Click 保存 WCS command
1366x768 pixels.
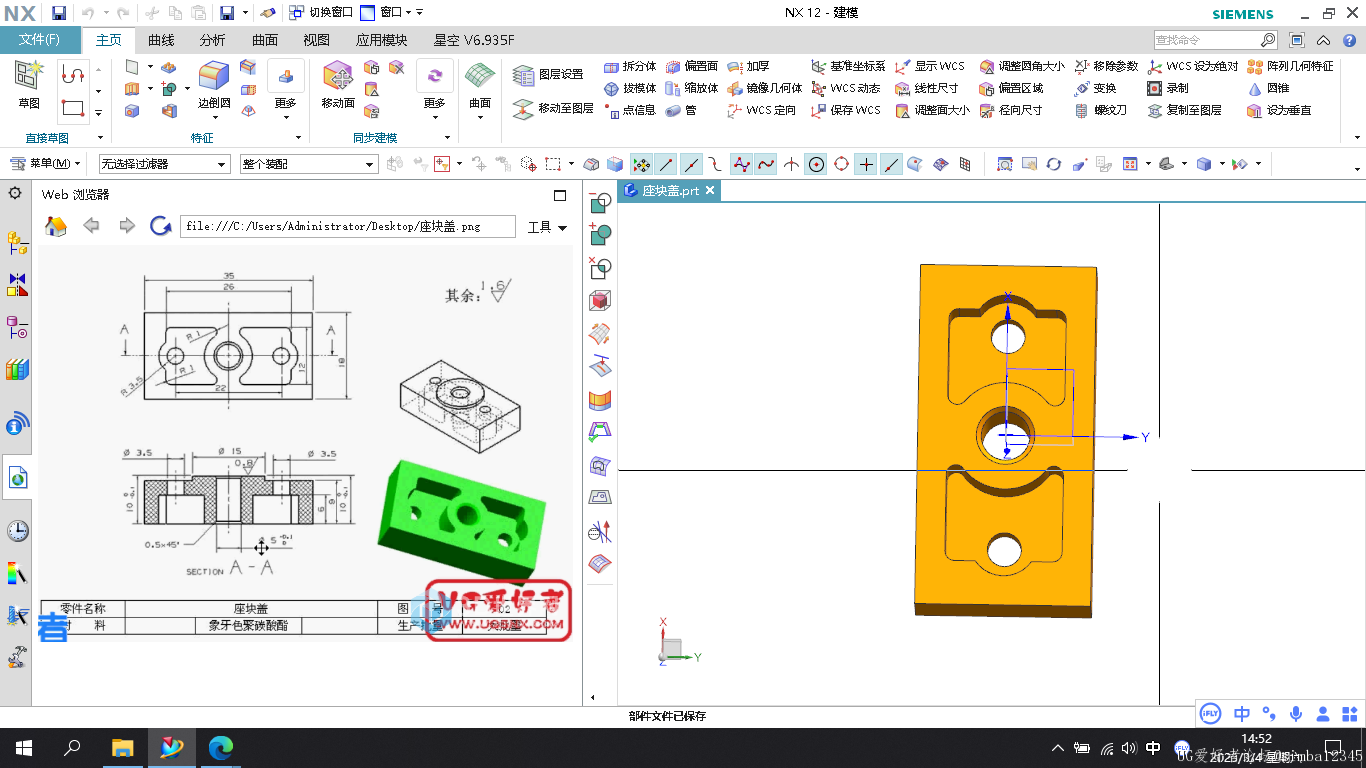click(845, 110)
